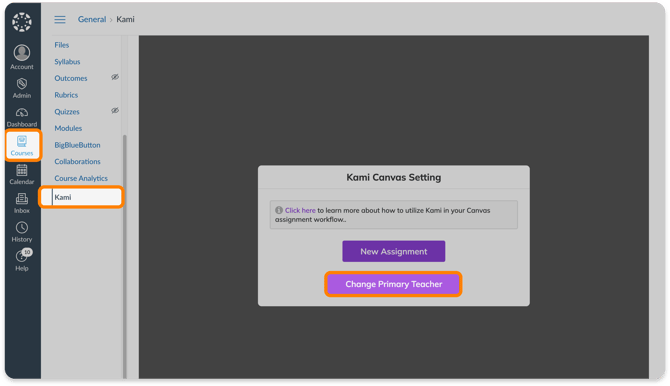
Task: Open the Canvas logo home icon
Action: tap(22, 22)
